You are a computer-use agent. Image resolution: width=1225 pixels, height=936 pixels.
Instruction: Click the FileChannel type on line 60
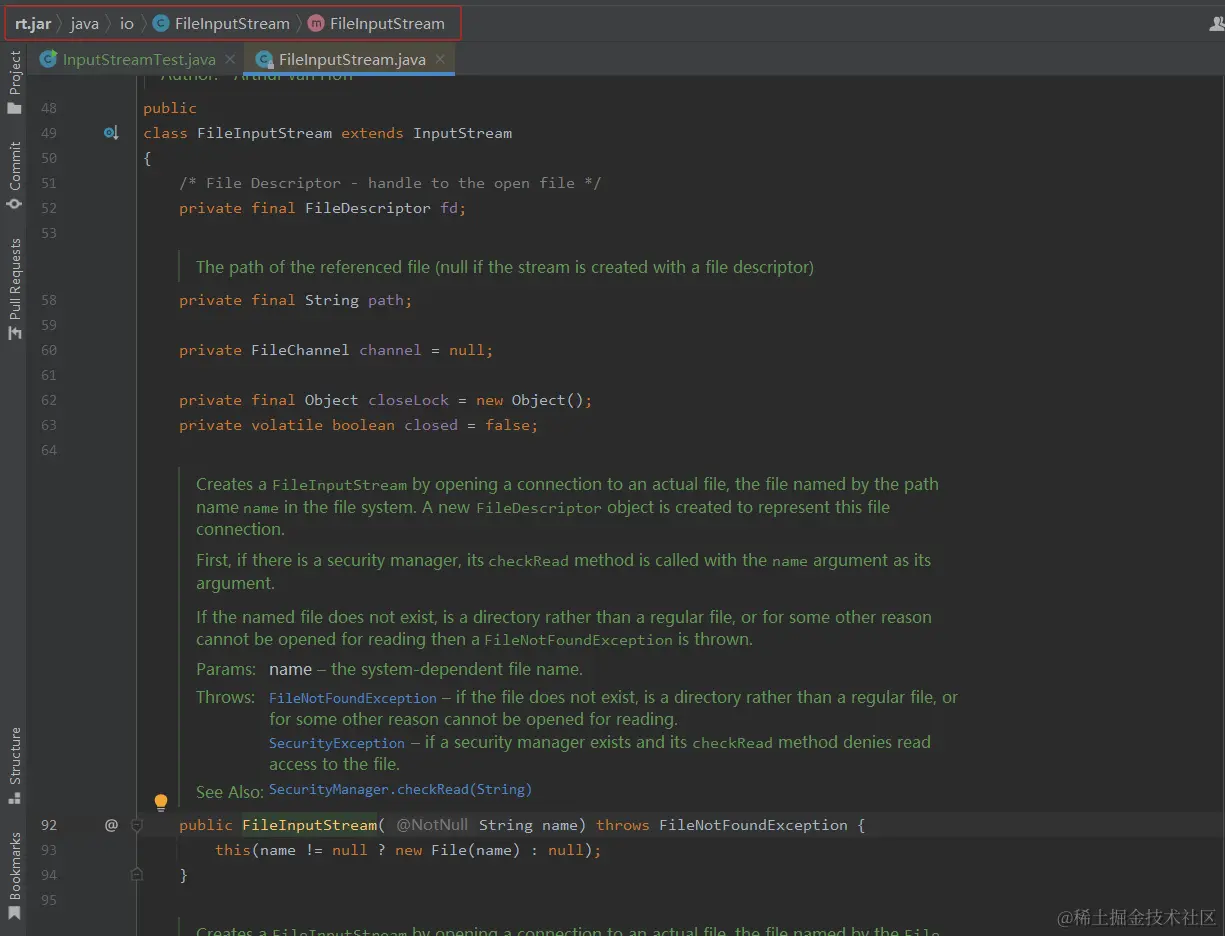(x=300, y=350)
